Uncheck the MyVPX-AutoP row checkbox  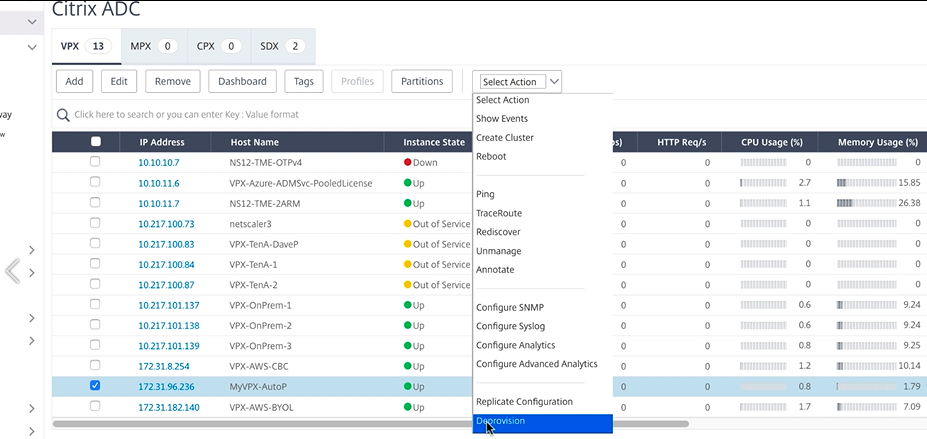(96, 386)
